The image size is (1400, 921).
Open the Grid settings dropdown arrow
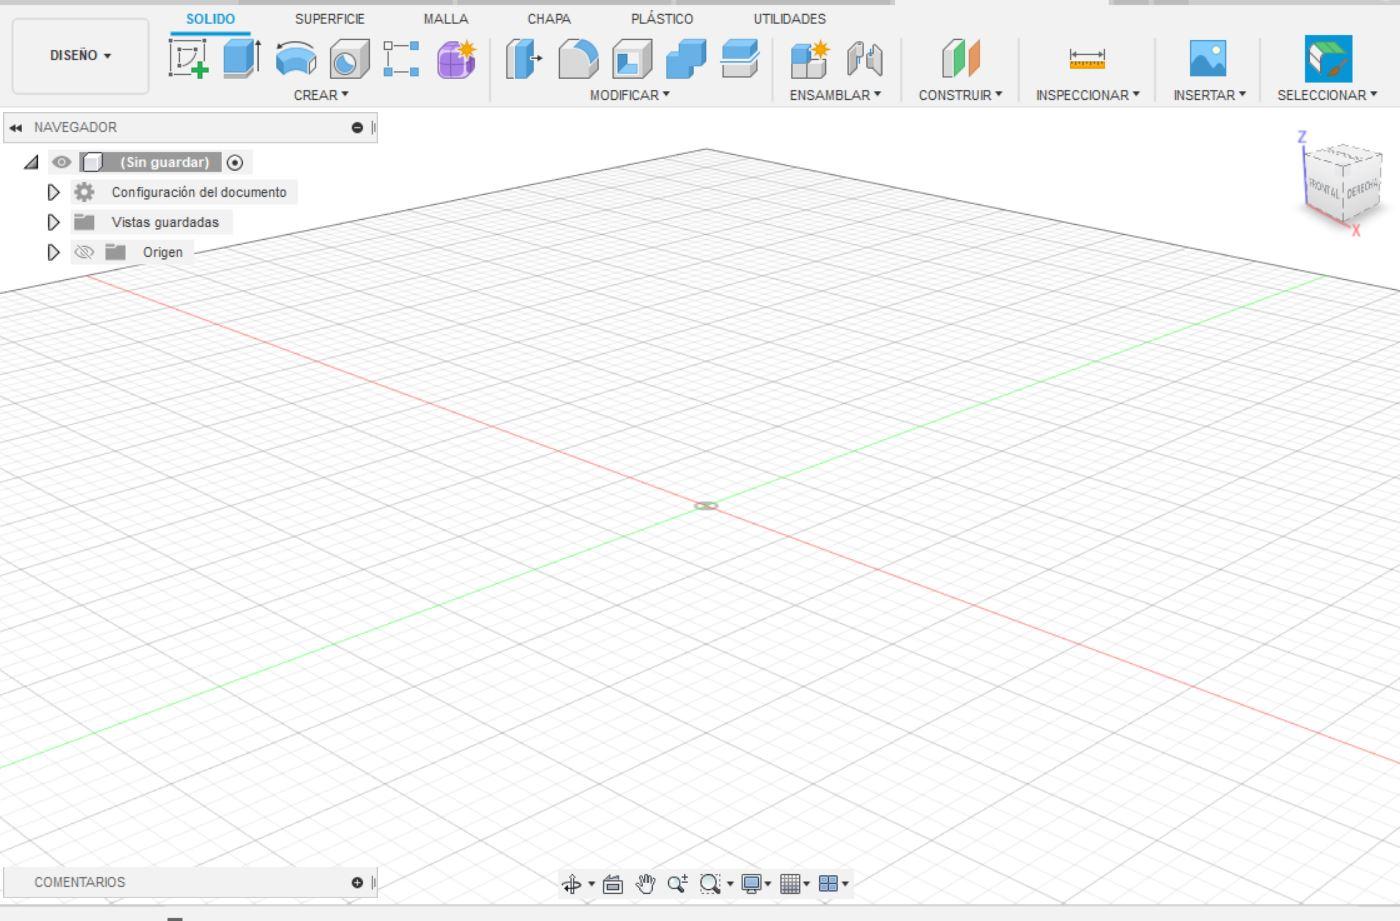tap(807, 884)
